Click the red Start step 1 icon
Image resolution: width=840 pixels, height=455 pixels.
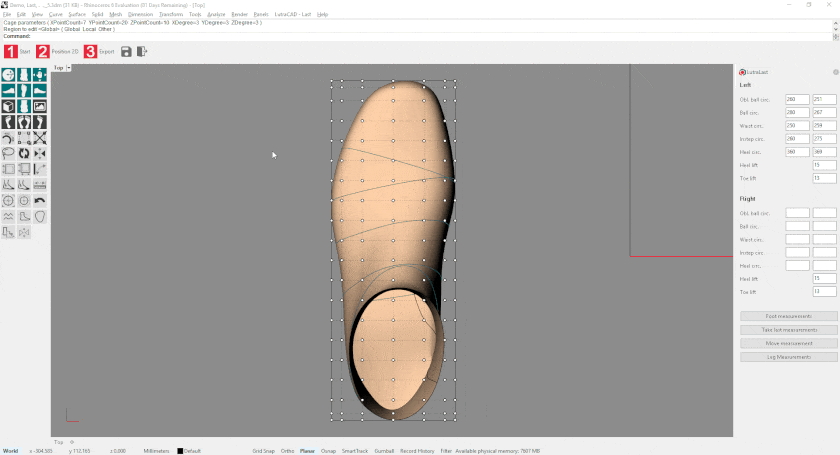click(x=11, y=51)
